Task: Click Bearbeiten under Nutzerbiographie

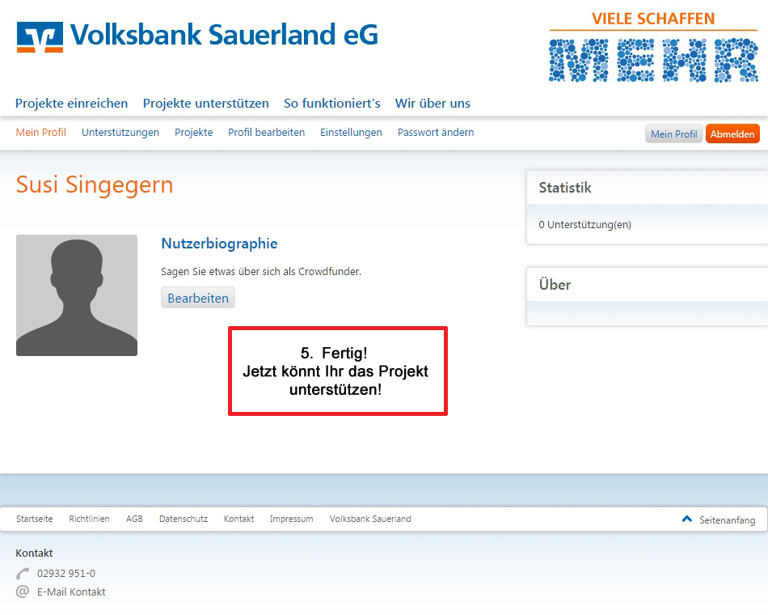Action: pos(198,298)
